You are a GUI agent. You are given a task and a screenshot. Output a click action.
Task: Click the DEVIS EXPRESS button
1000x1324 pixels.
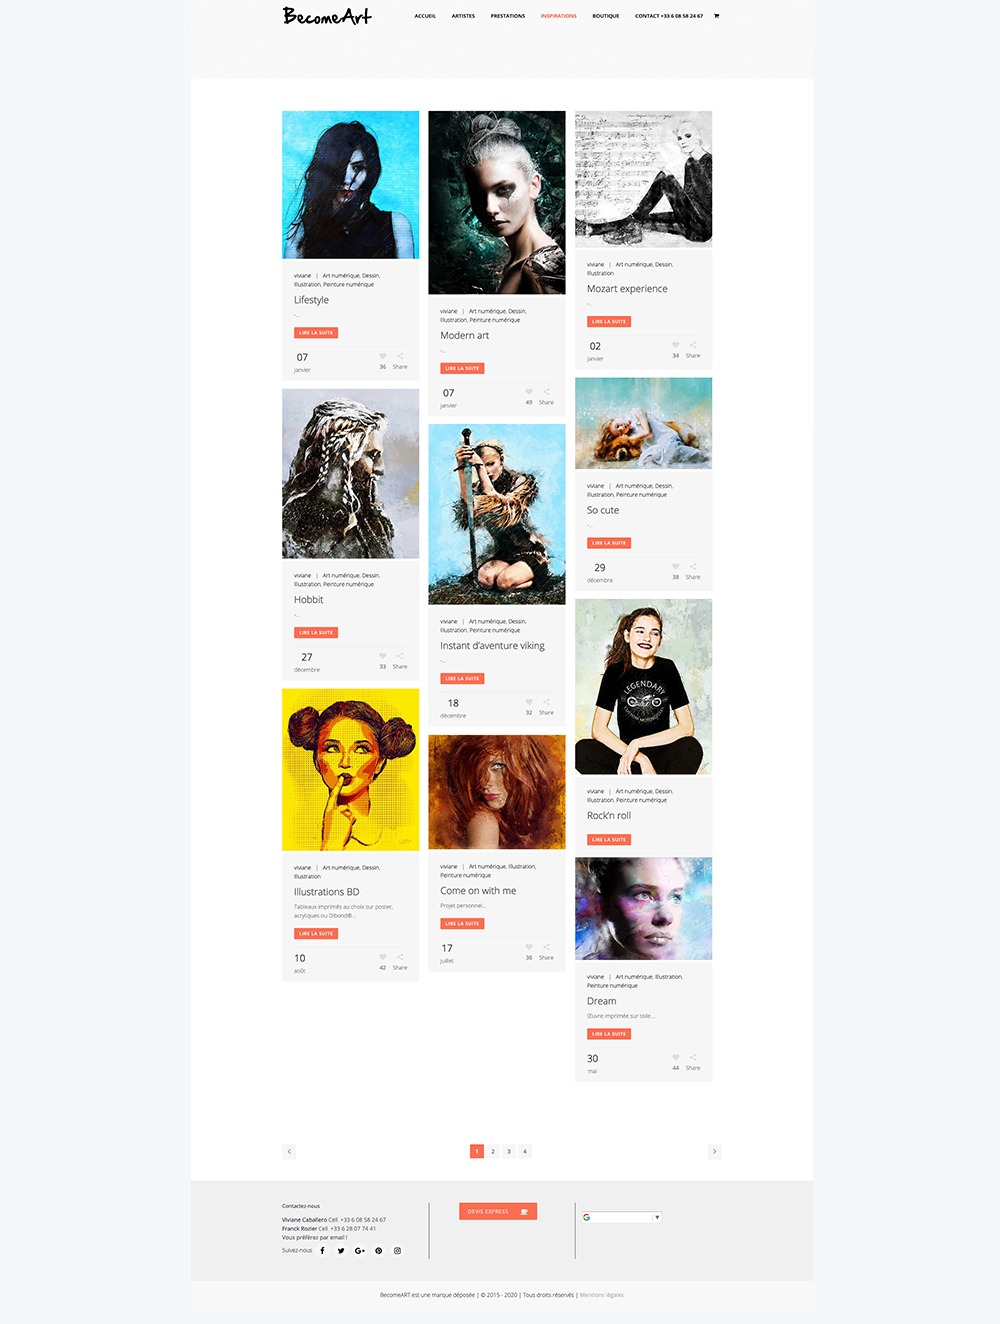(498, 1211)
